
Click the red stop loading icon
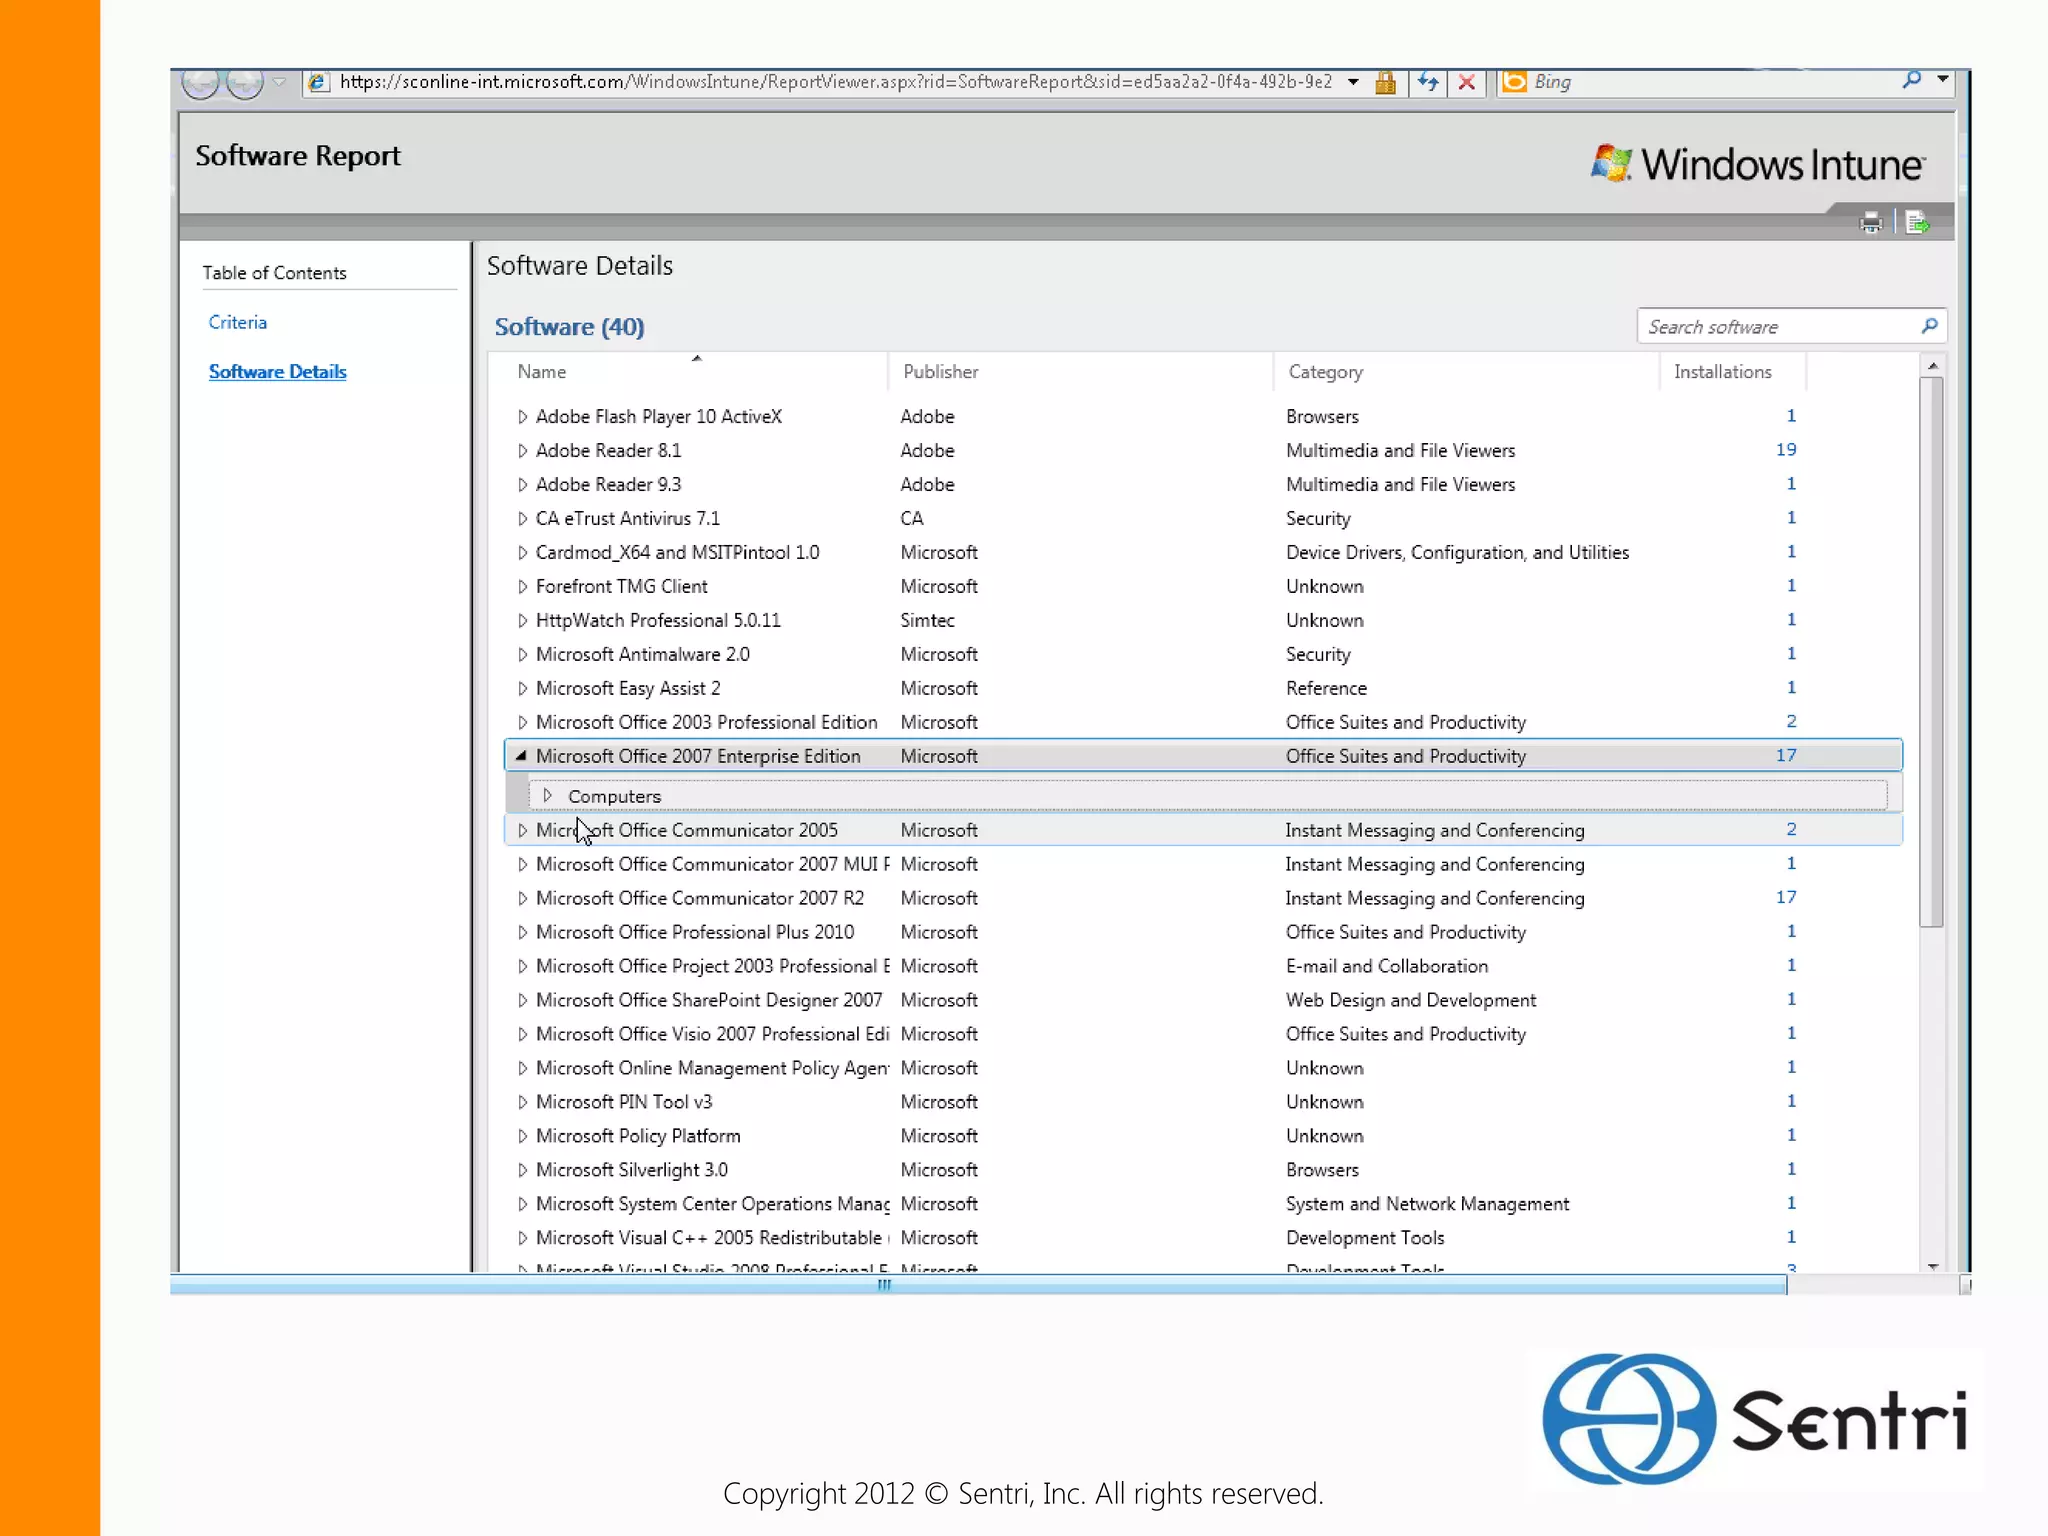pos(1466,82)
